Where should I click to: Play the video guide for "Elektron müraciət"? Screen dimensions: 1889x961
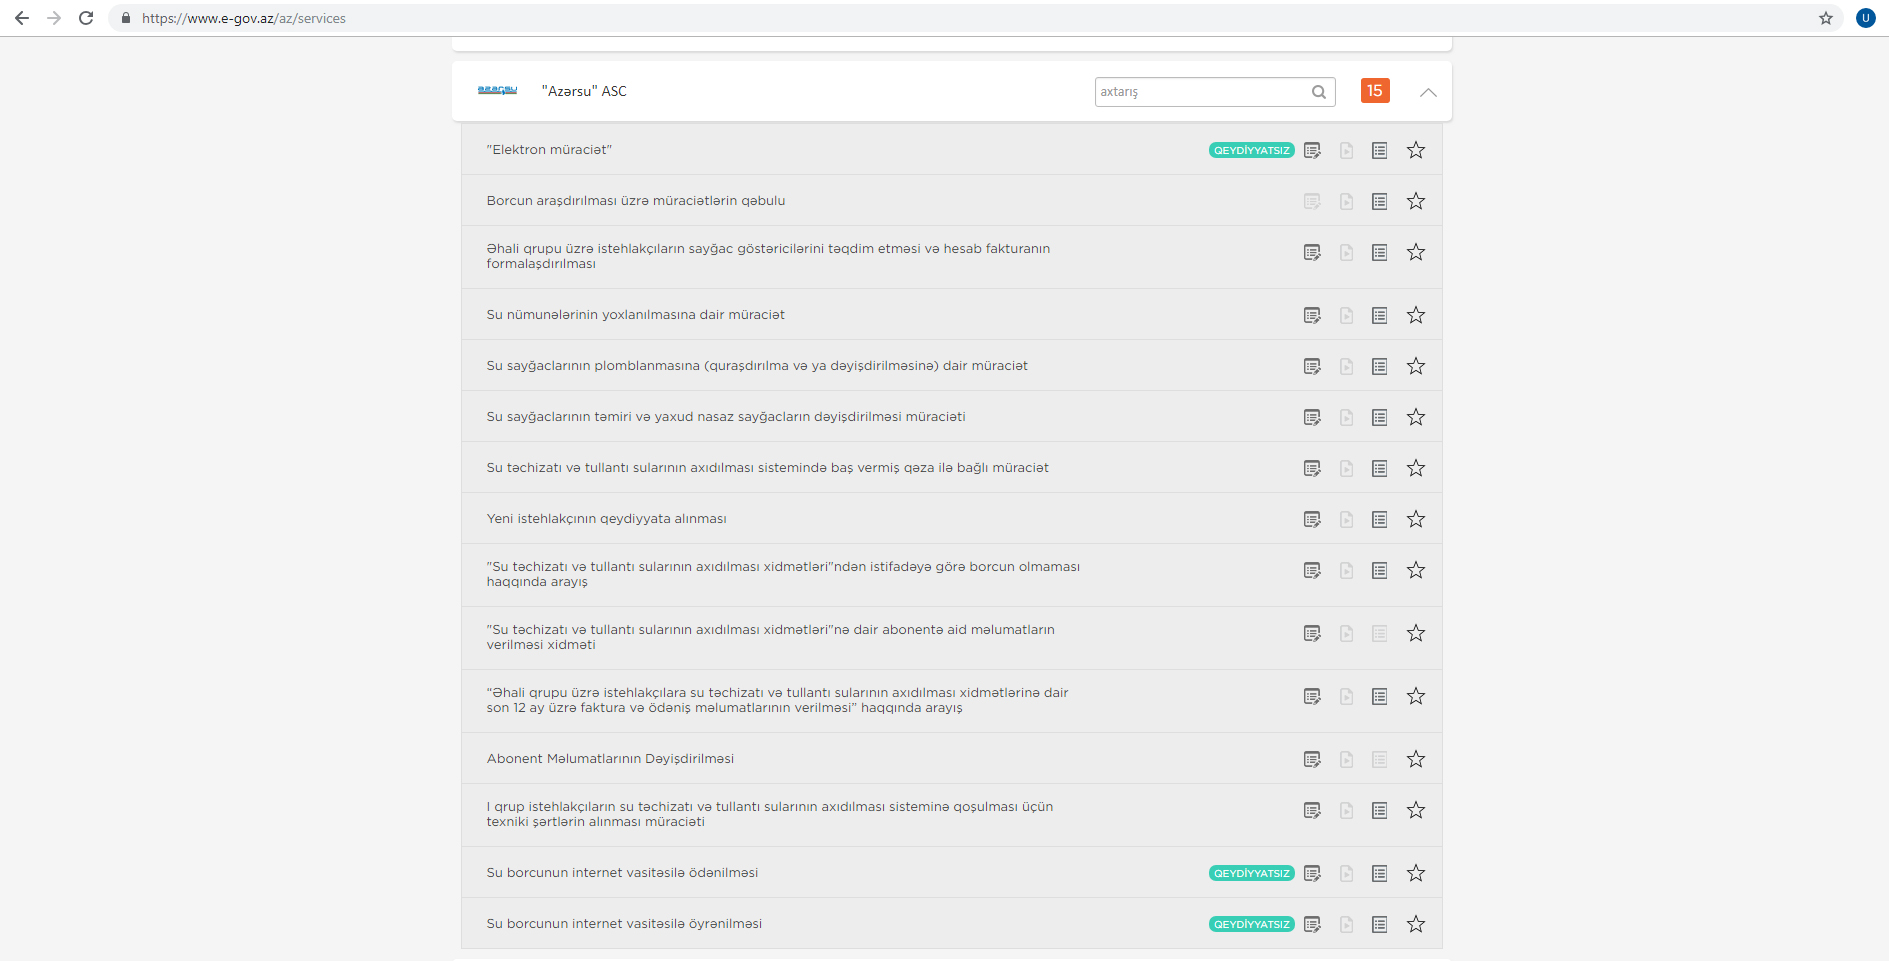[x=1347, y=150]
